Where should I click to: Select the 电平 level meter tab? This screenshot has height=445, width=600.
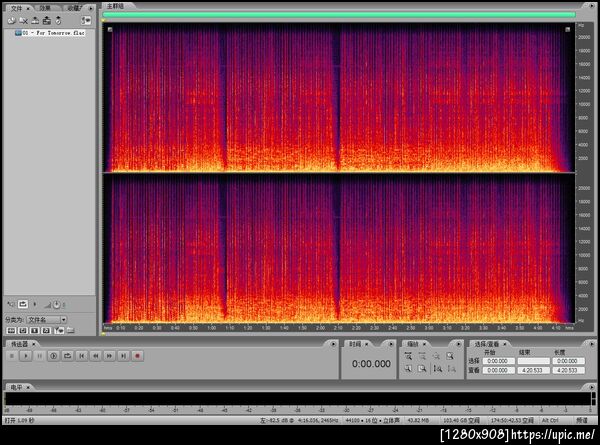(16, 388)
